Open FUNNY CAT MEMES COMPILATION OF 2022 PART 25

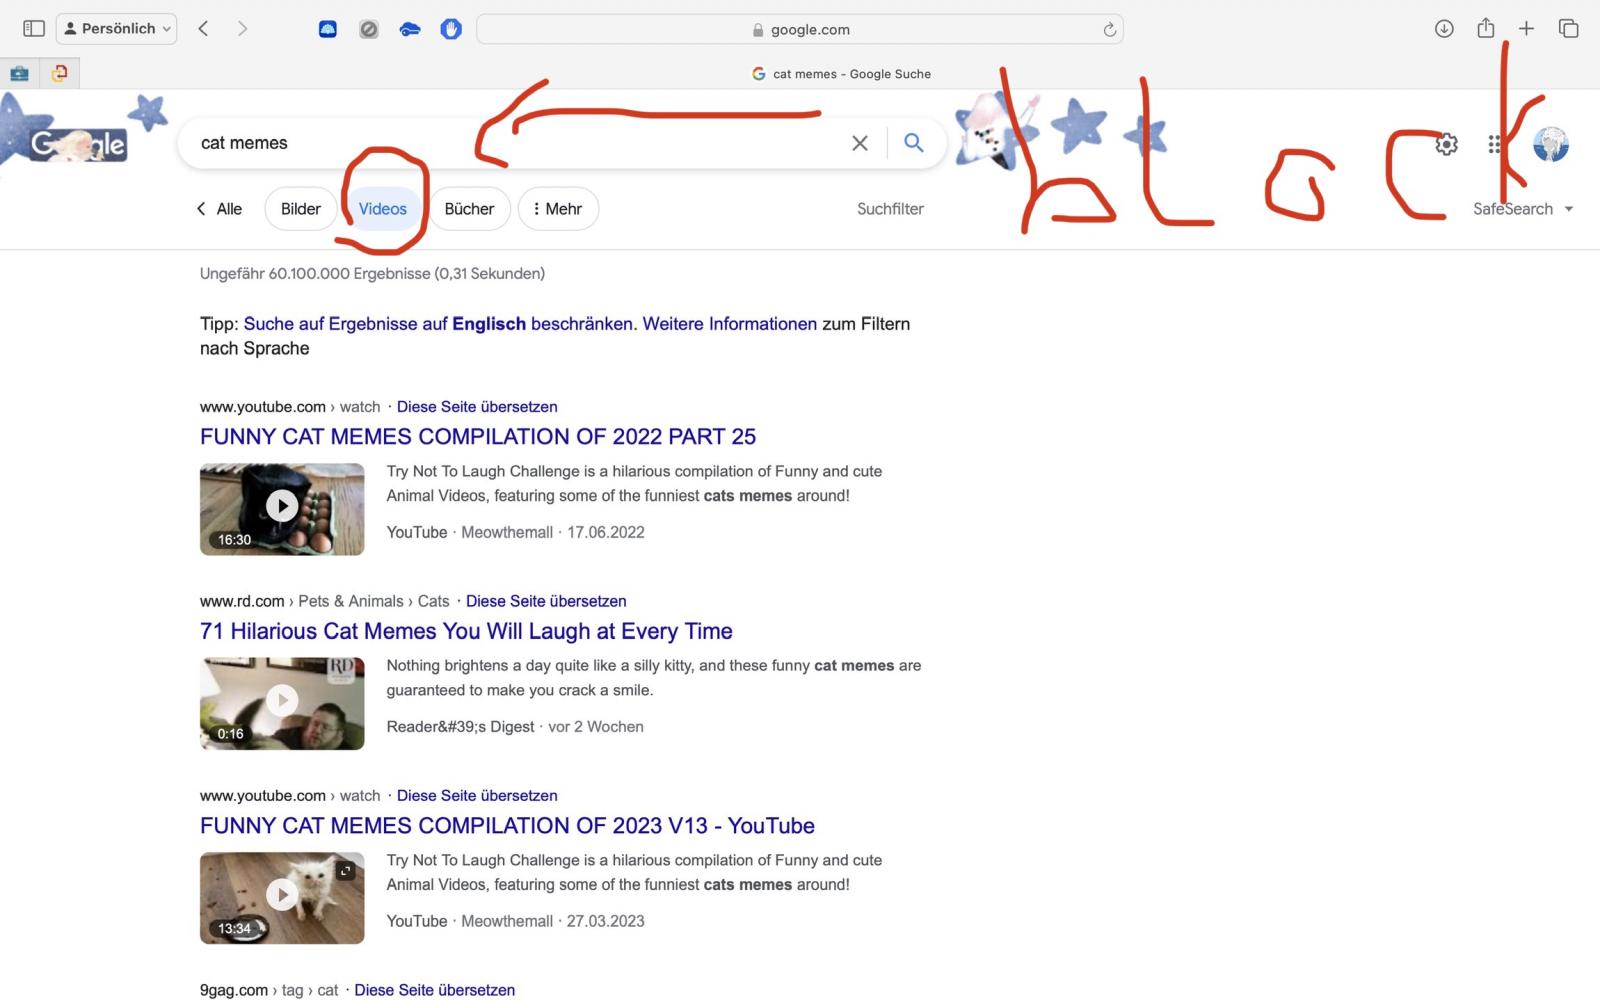coord(478,436)
